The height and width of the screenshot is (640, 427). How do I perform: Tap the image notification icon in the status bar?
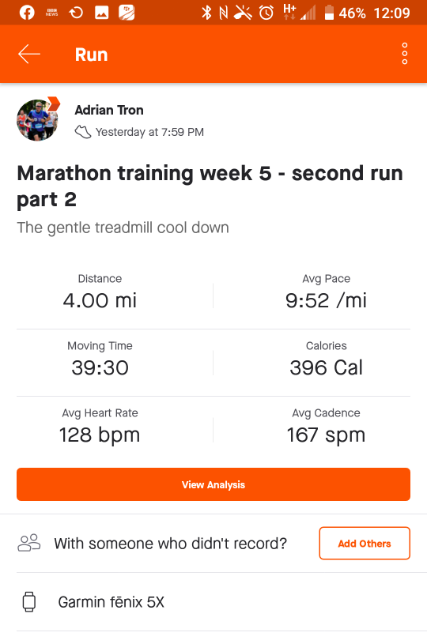(102, 13)
